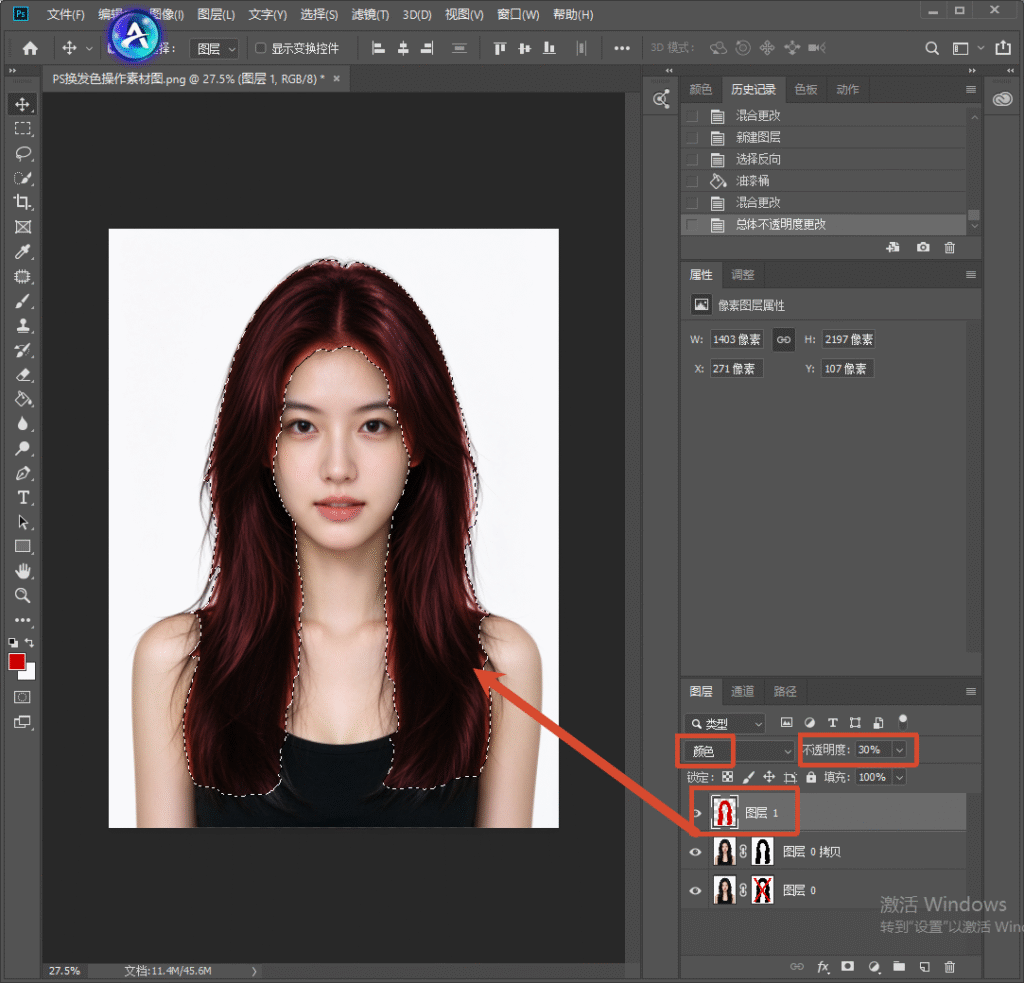Image resolution: width=1024 pixels, height=983 pixels.
Task: Toggle visibility of 图层 0
Action: 696,890
